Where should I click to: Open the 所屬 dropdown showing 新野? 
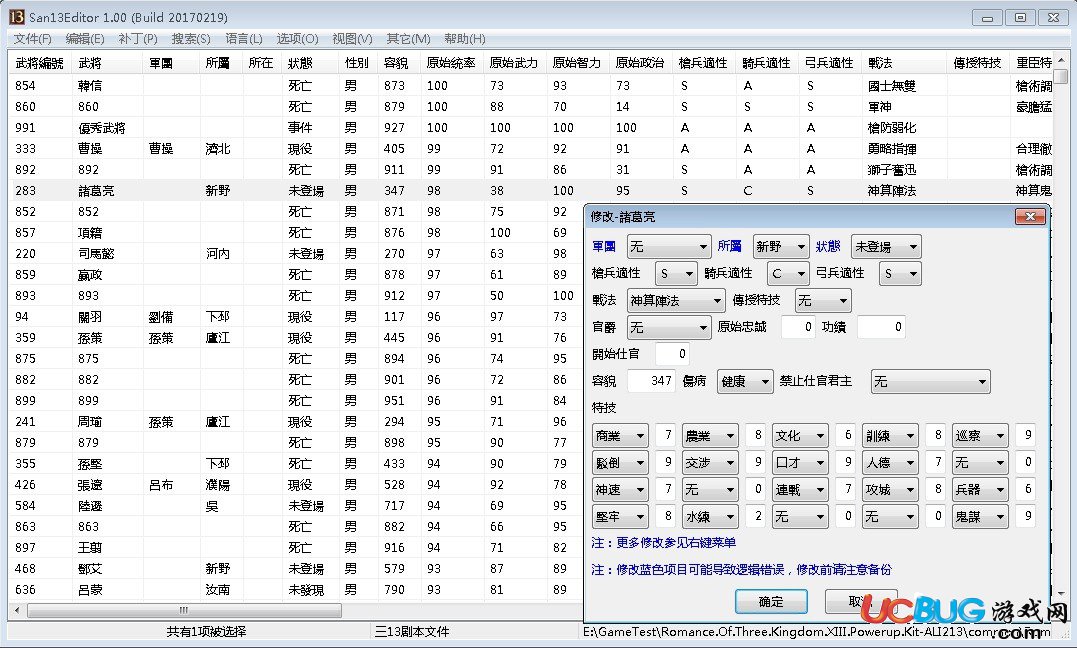781,246
